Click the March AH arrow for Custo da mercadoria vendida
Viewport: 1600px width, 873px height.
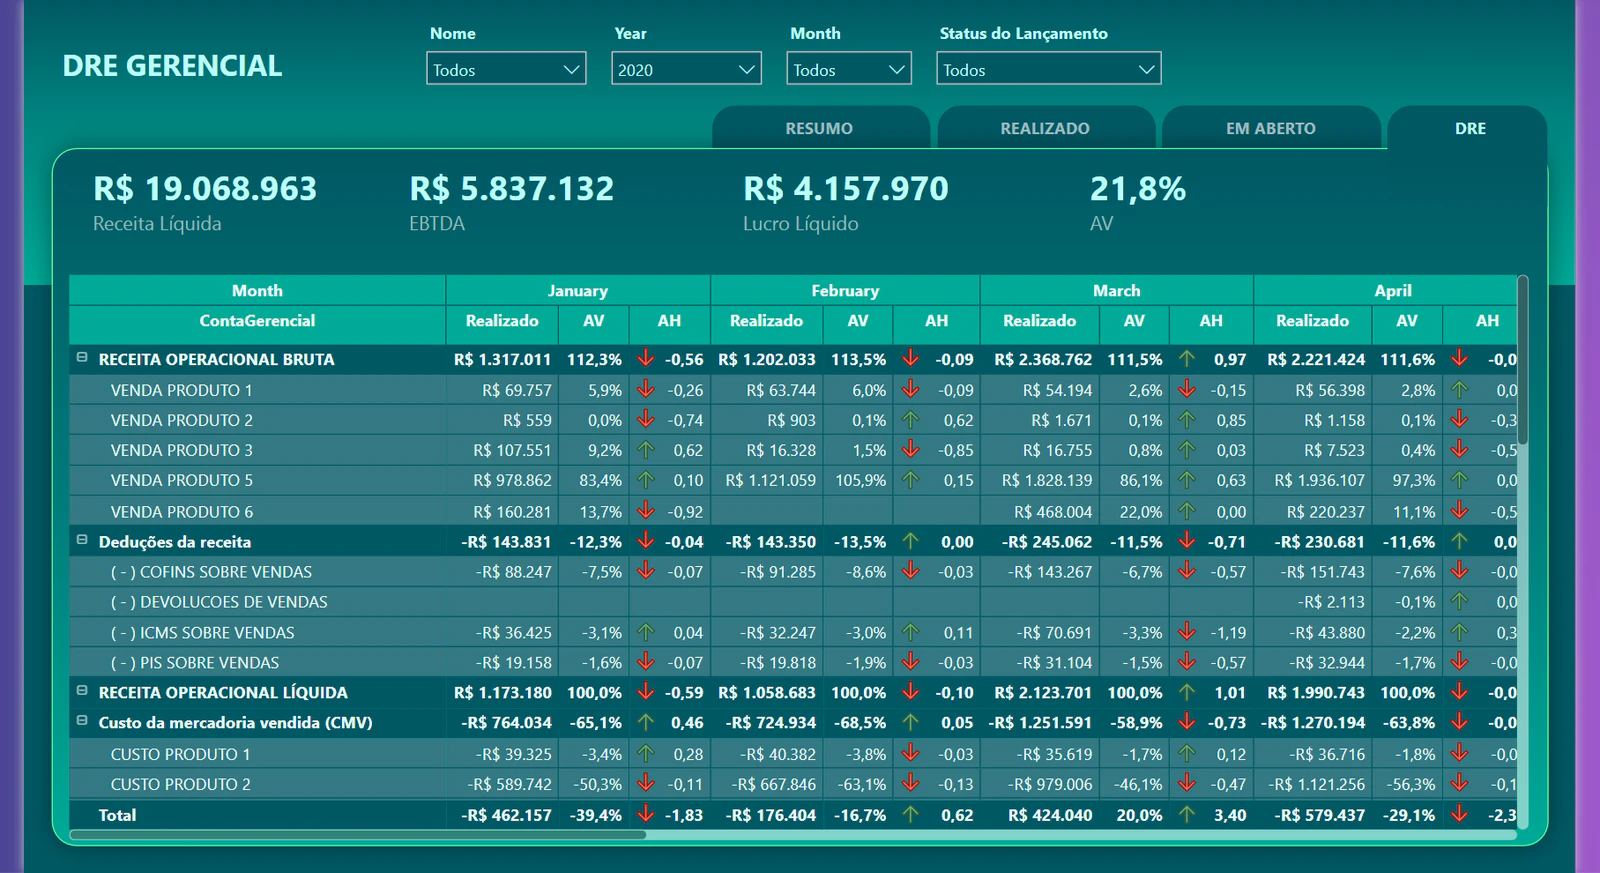[1186, 722]
